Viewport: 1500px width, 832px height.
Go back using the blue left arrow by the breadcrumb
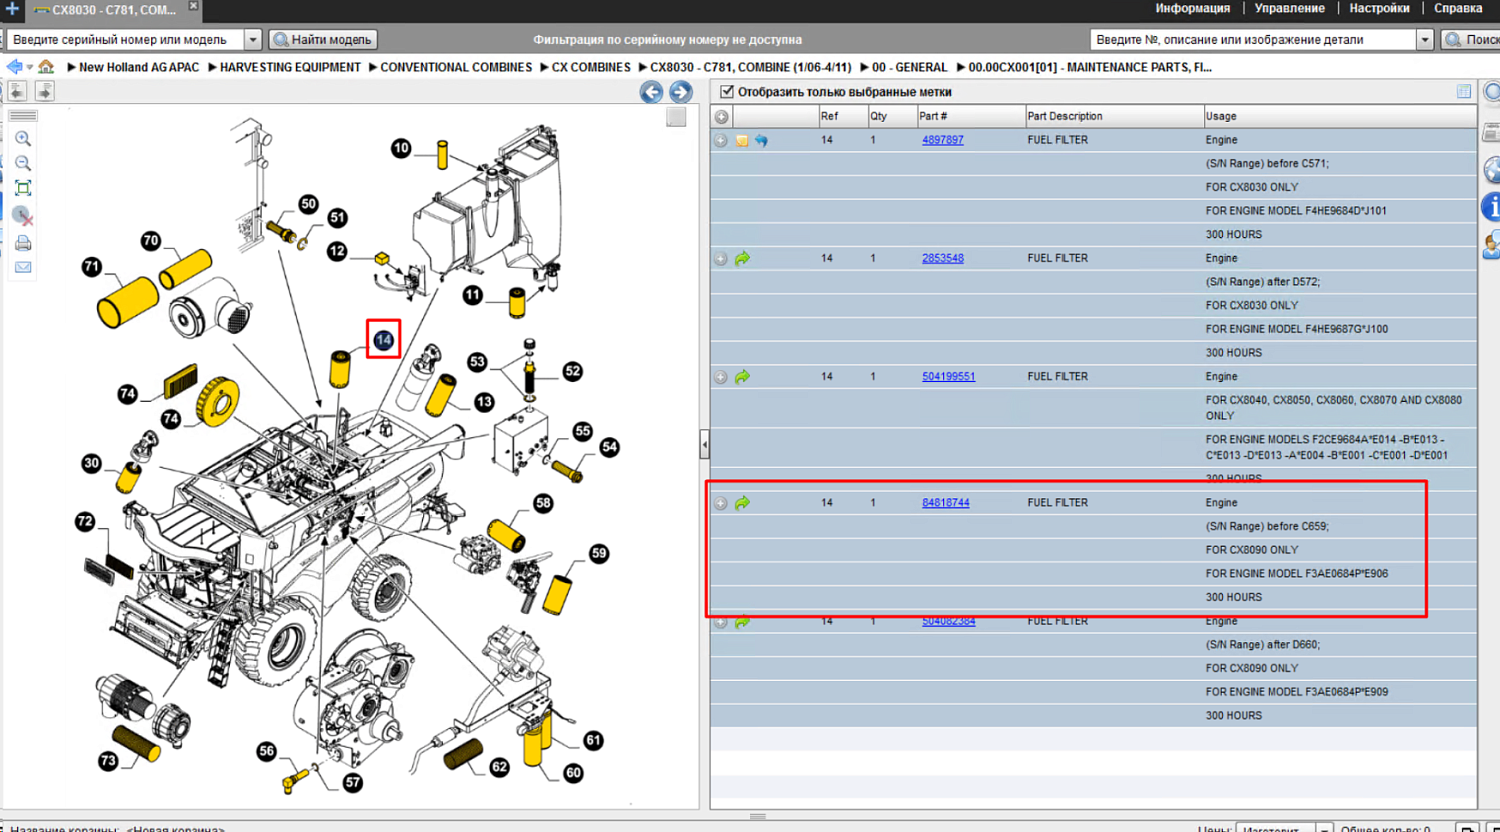[14, 67]
